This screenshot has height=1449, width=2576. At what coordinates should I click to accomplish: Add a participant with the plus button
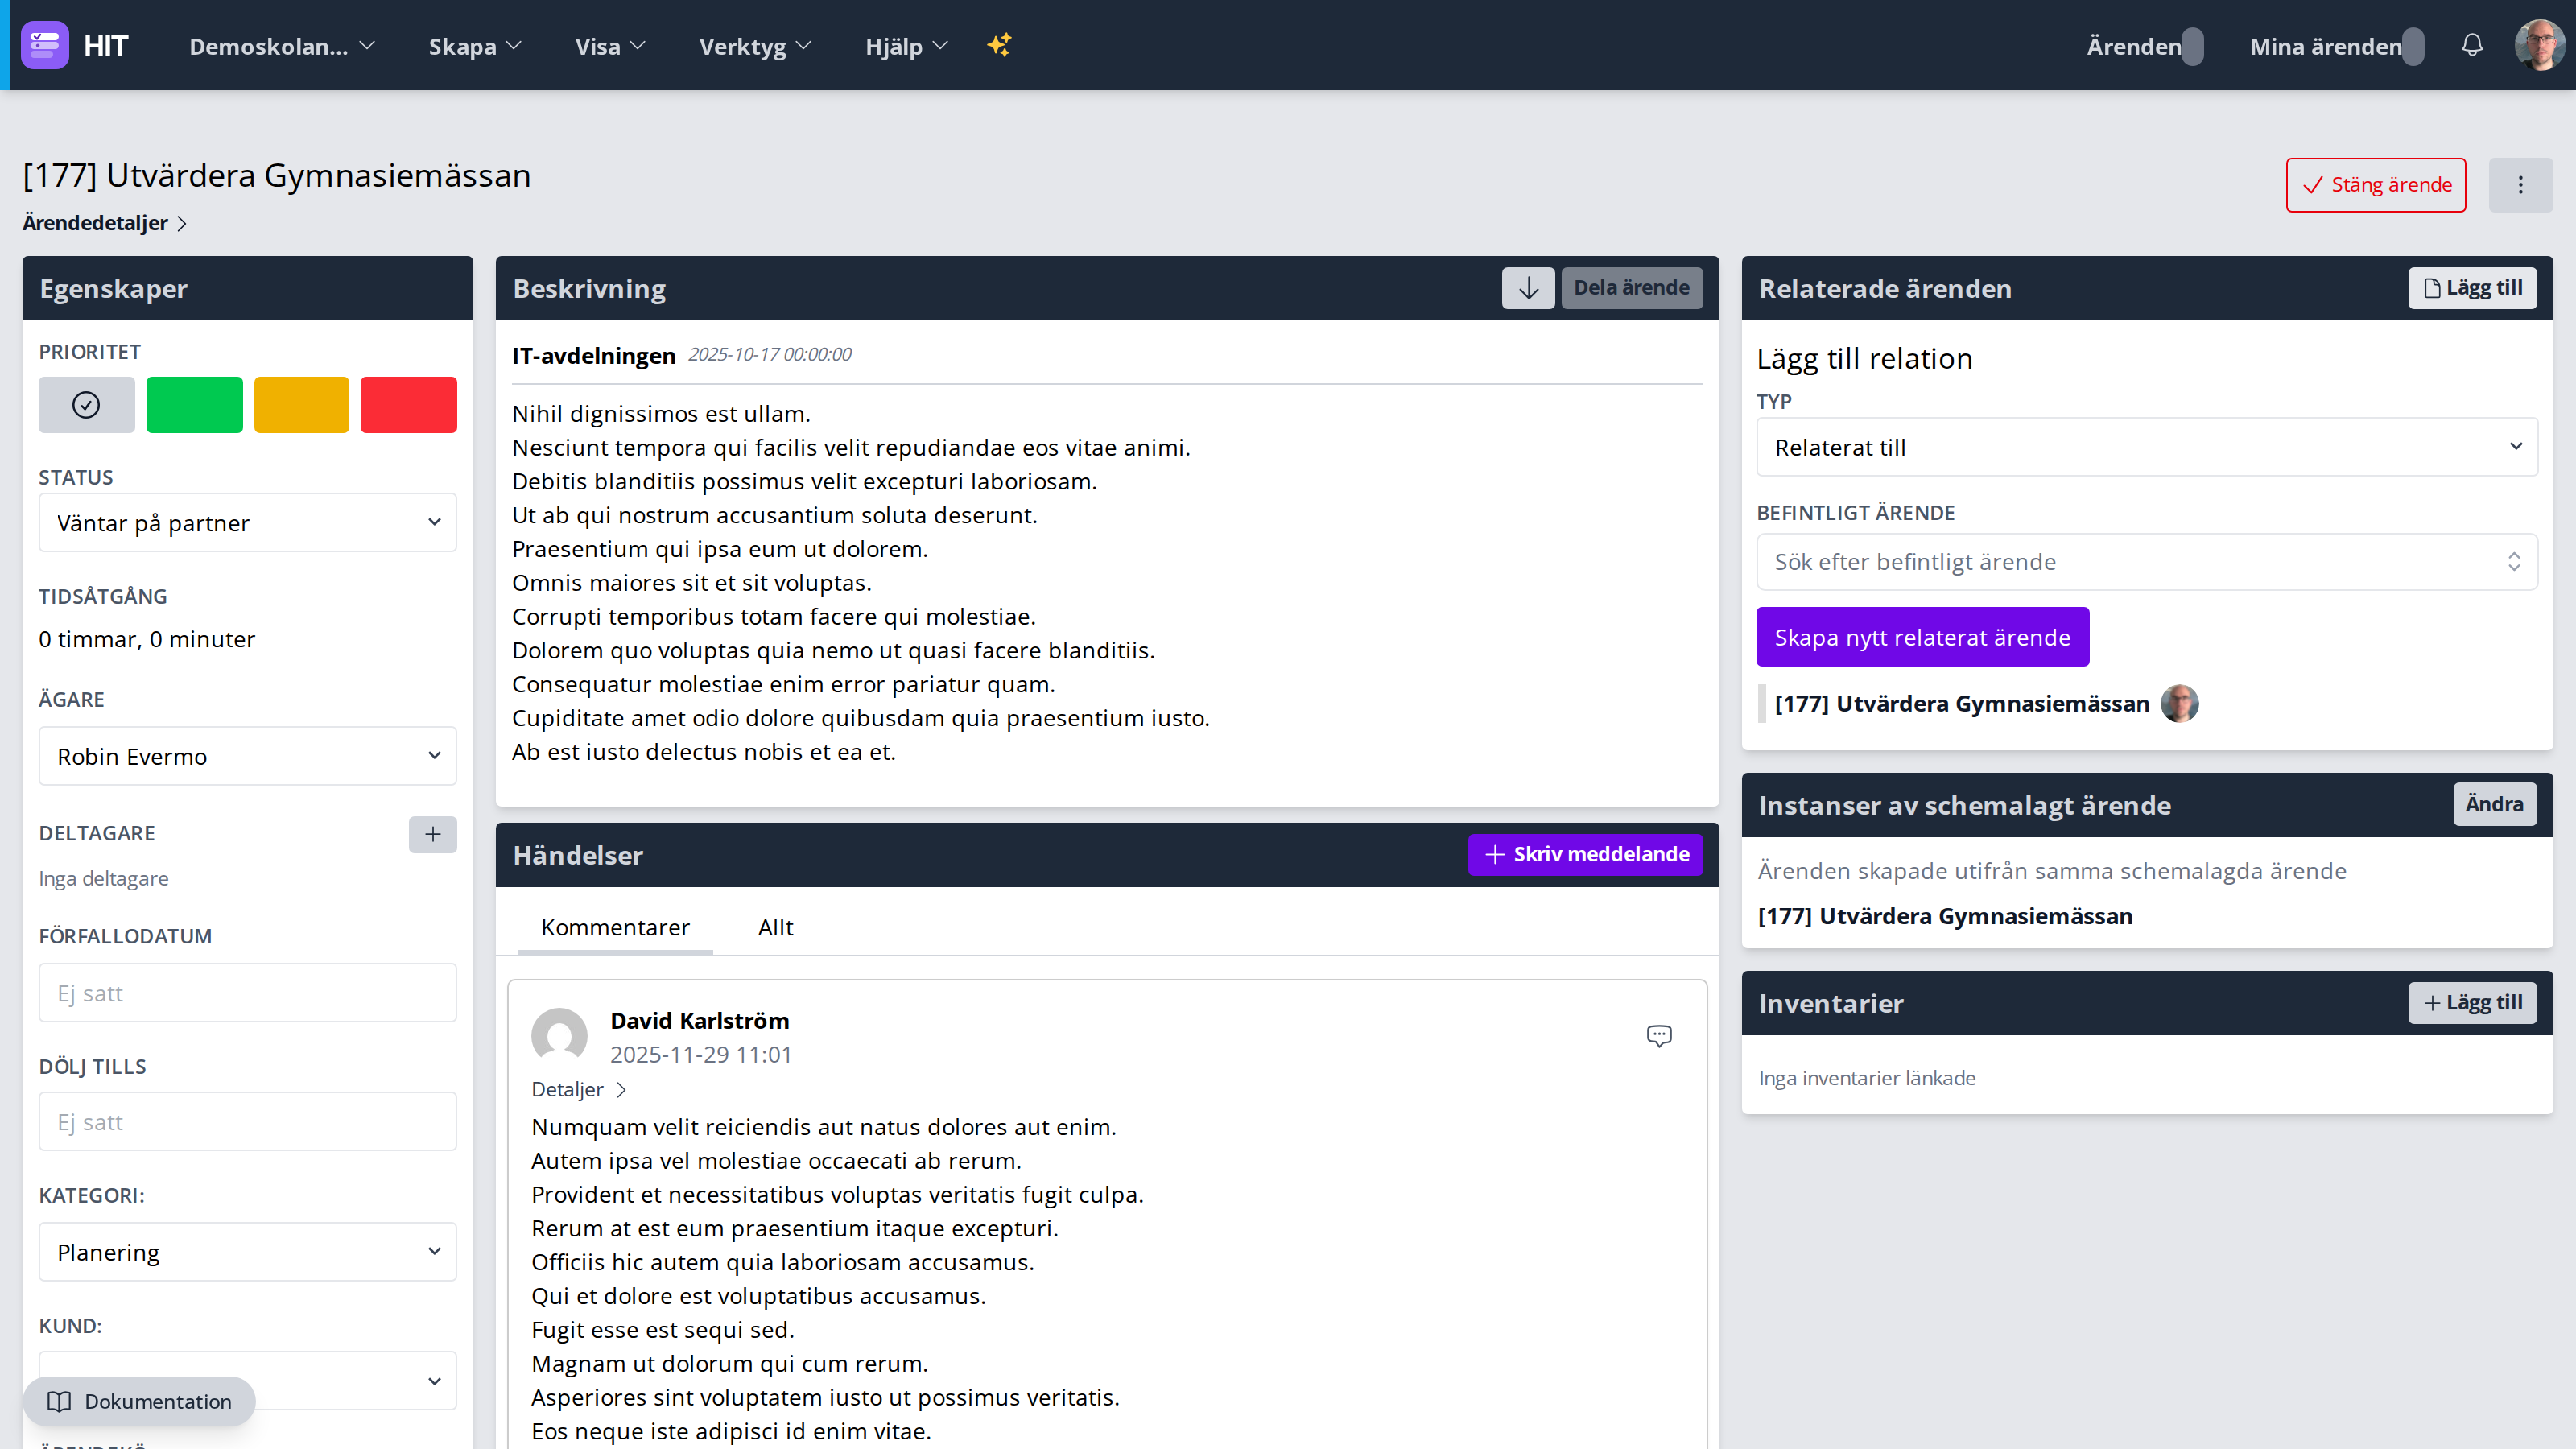pyautogui.click(x=433, y=834)
